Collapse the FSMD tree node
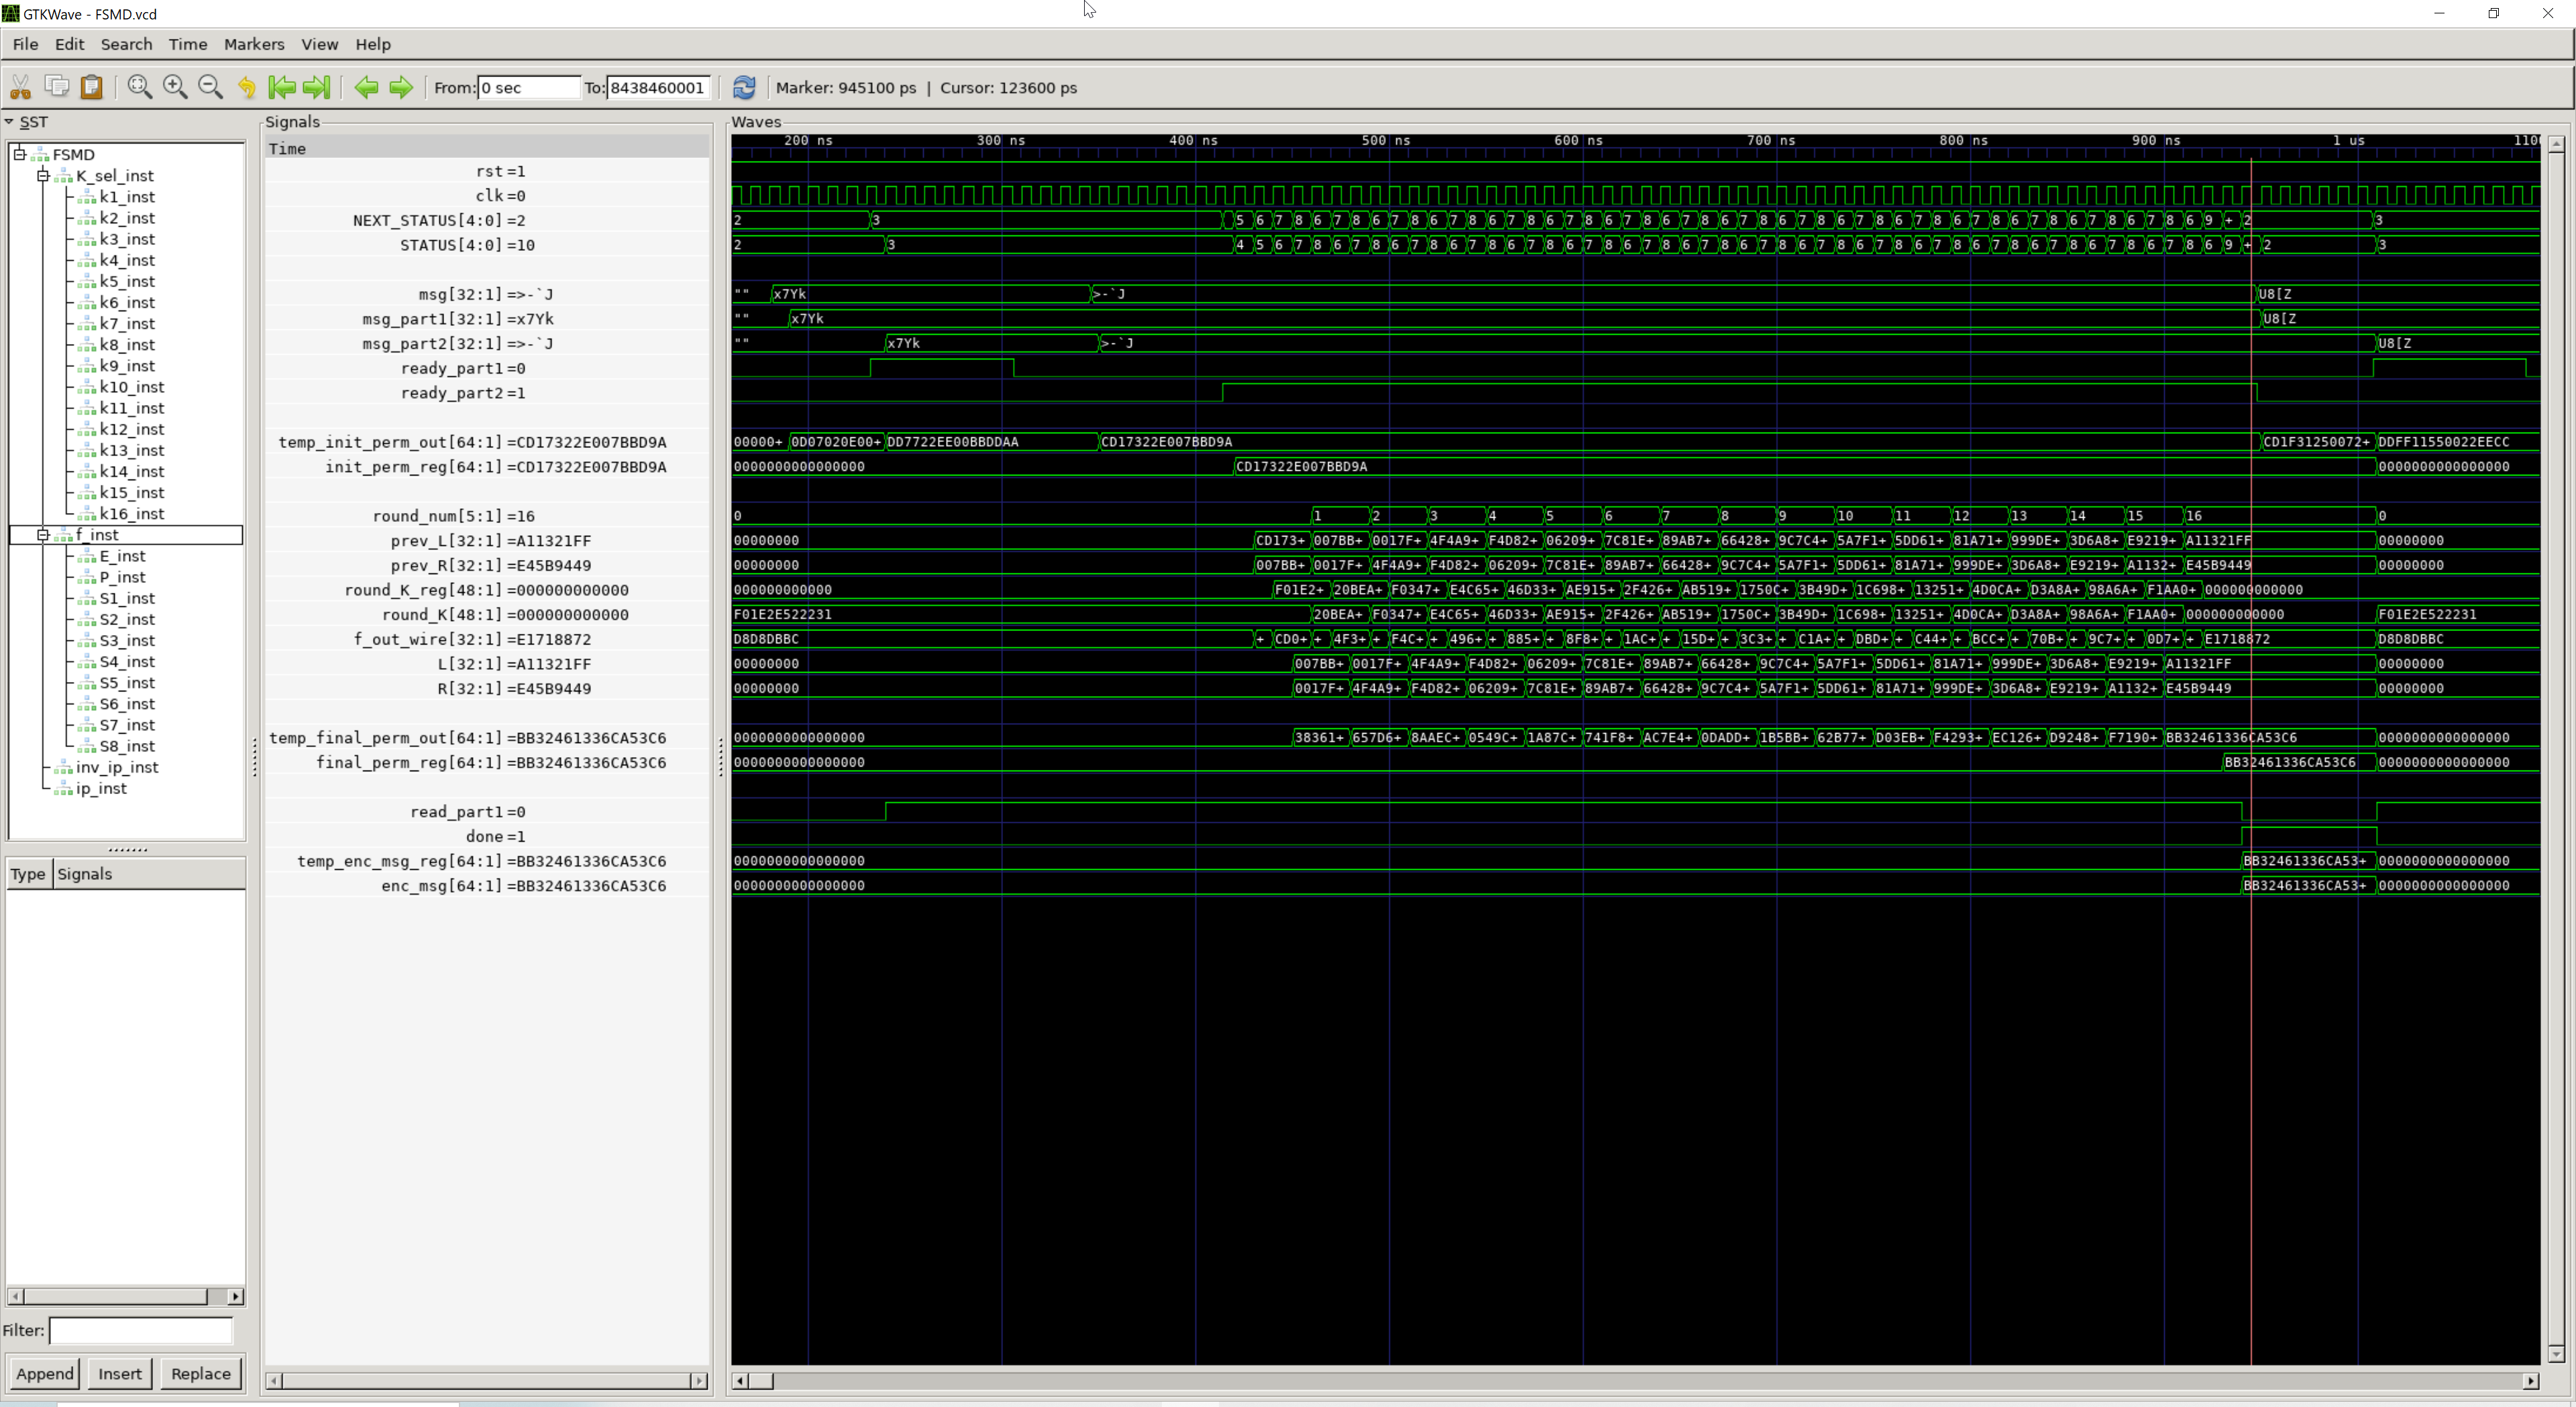 [x=19, y=154]
